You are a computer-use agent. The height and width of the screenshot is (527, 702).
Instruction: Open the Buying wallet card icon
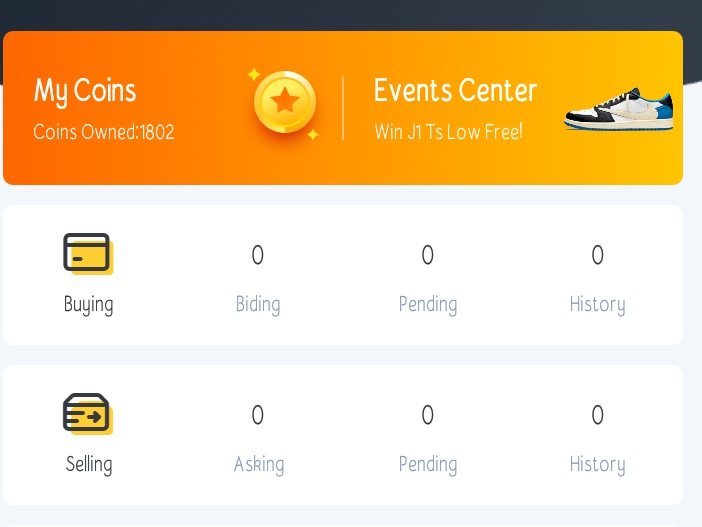pos(87,254)
